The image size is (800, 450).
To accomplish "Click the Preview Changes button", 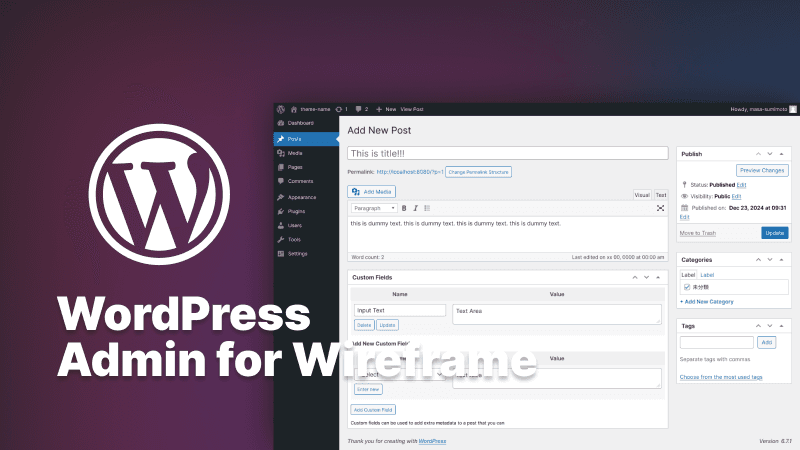I will pyautogui.click(x=762, y=170).
